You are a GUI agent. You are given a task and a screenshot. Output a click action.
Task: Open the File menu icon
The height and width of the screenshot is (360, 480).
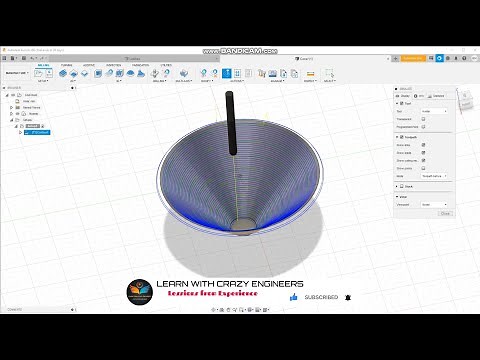pyautogui.click(x=13, y=58)
